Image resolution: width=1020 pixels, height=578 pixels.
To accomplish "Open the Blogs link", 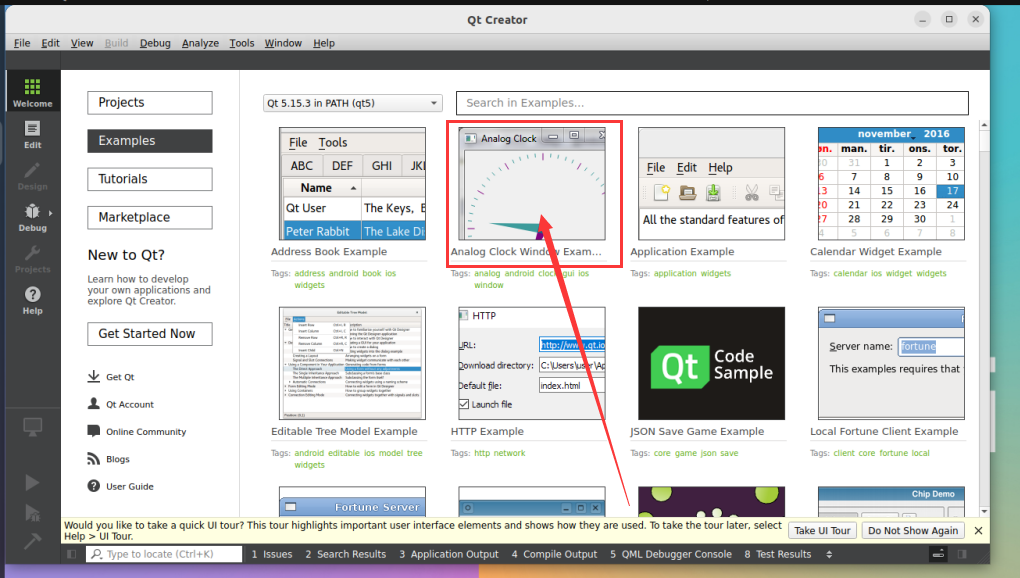I will coord(118,459).
